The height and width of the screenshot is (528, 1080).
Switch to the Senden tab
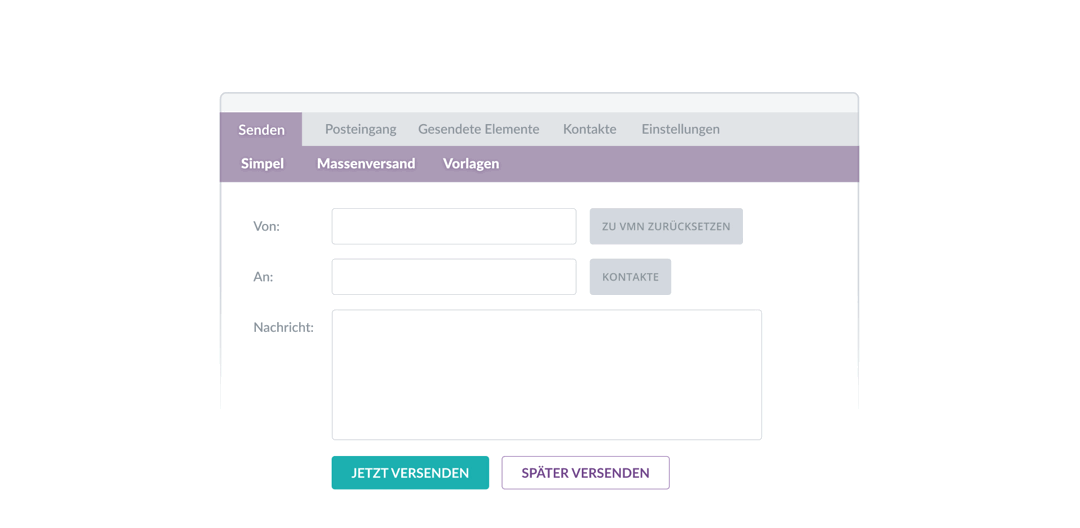click(261, 130)
